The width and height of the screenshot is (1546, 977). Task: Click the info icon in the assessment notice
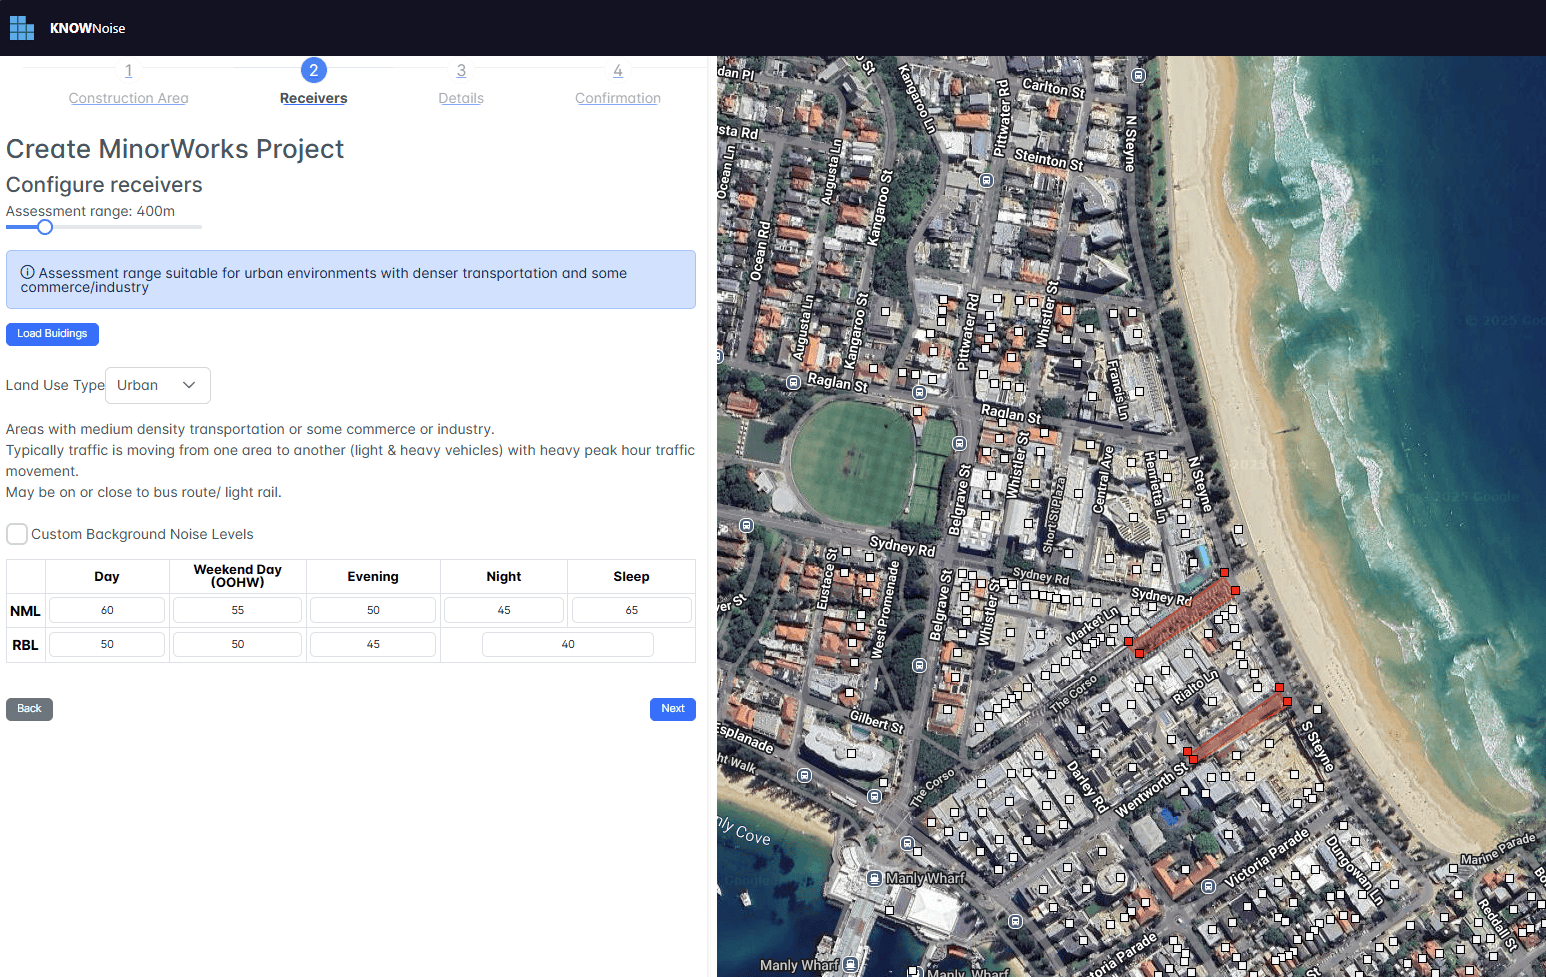(x=28, y=272)
